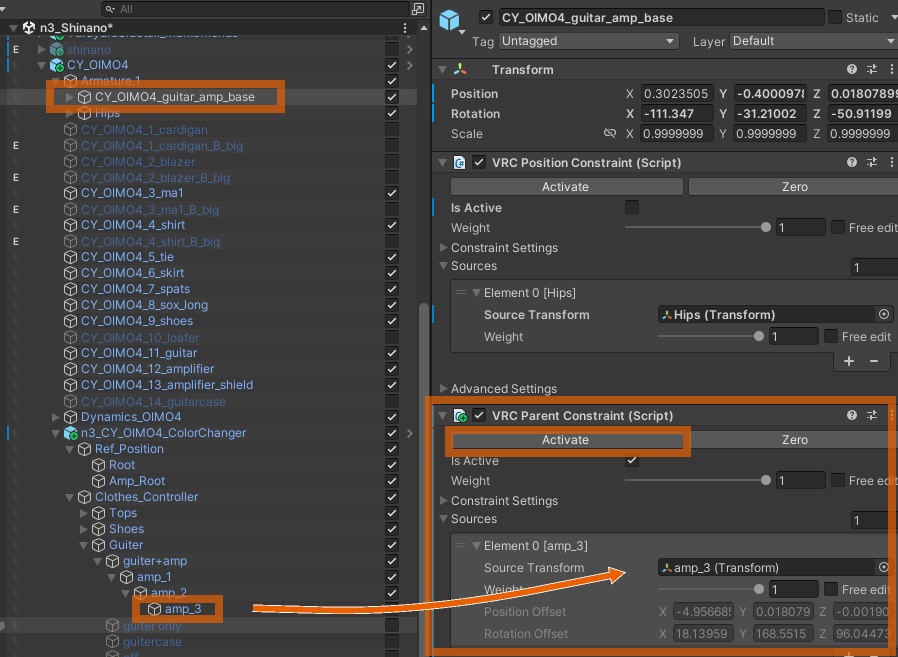Click the object name field CY_OIMO4_guitar_amp_base
This screenshot has height=657, width=898.
(661, 18)
